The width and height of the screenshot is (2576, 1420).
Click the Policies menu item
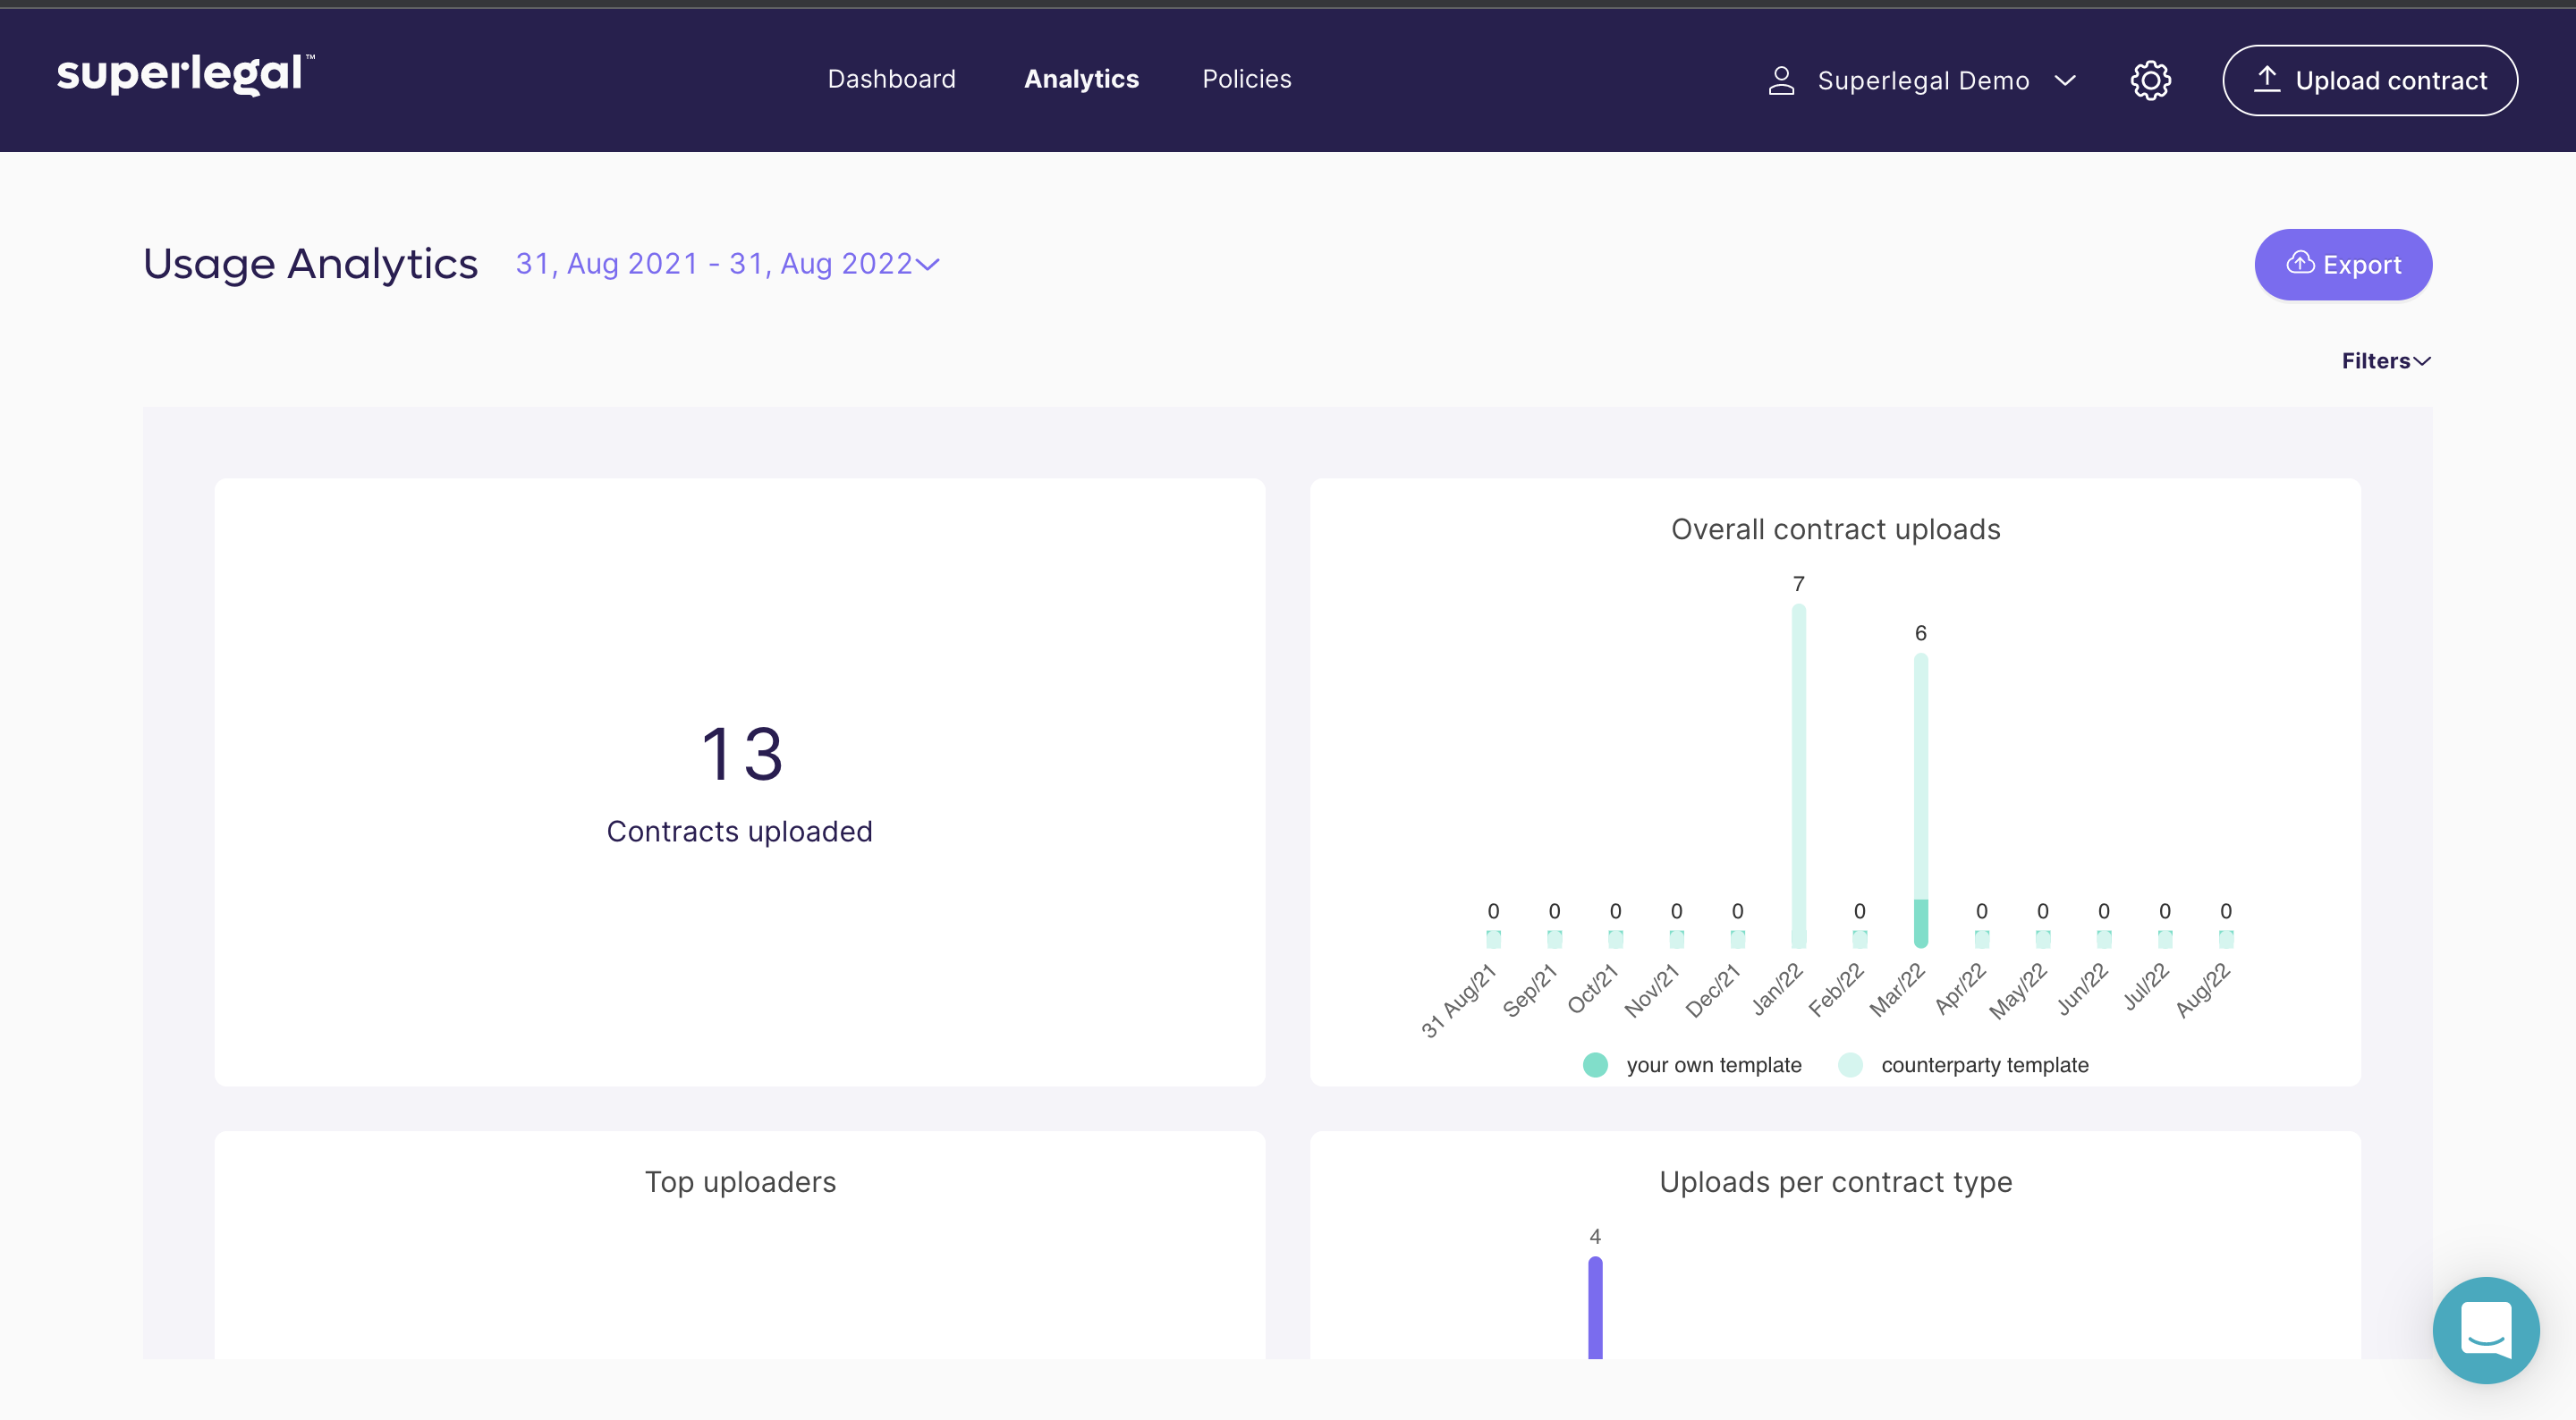coord(1247,77)
